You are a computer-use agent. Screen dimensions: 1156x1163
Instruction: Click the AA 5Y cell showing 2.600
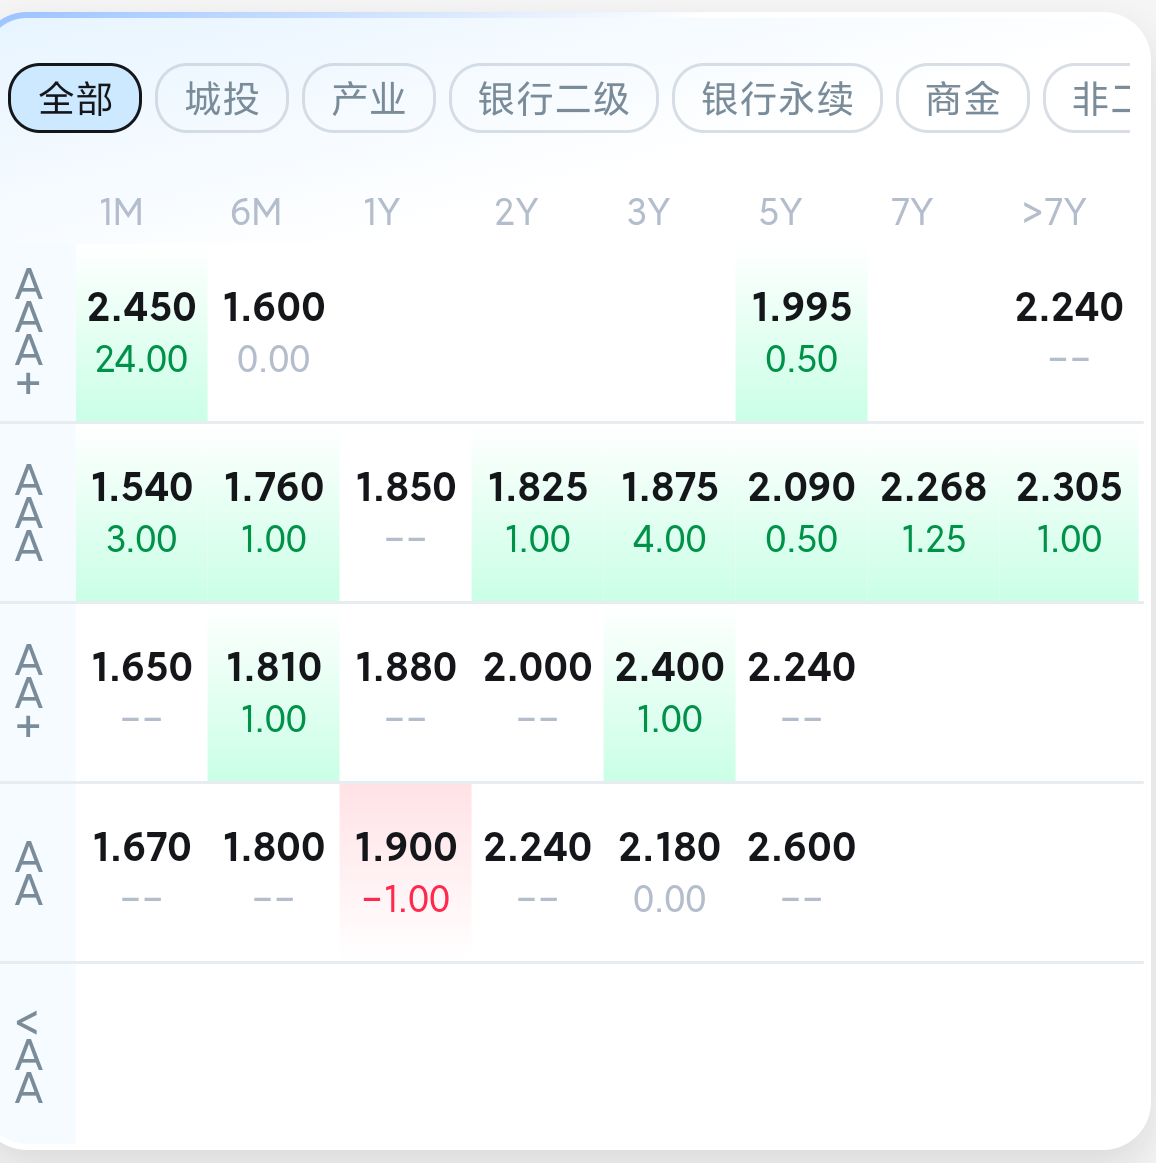pos(801,872)
